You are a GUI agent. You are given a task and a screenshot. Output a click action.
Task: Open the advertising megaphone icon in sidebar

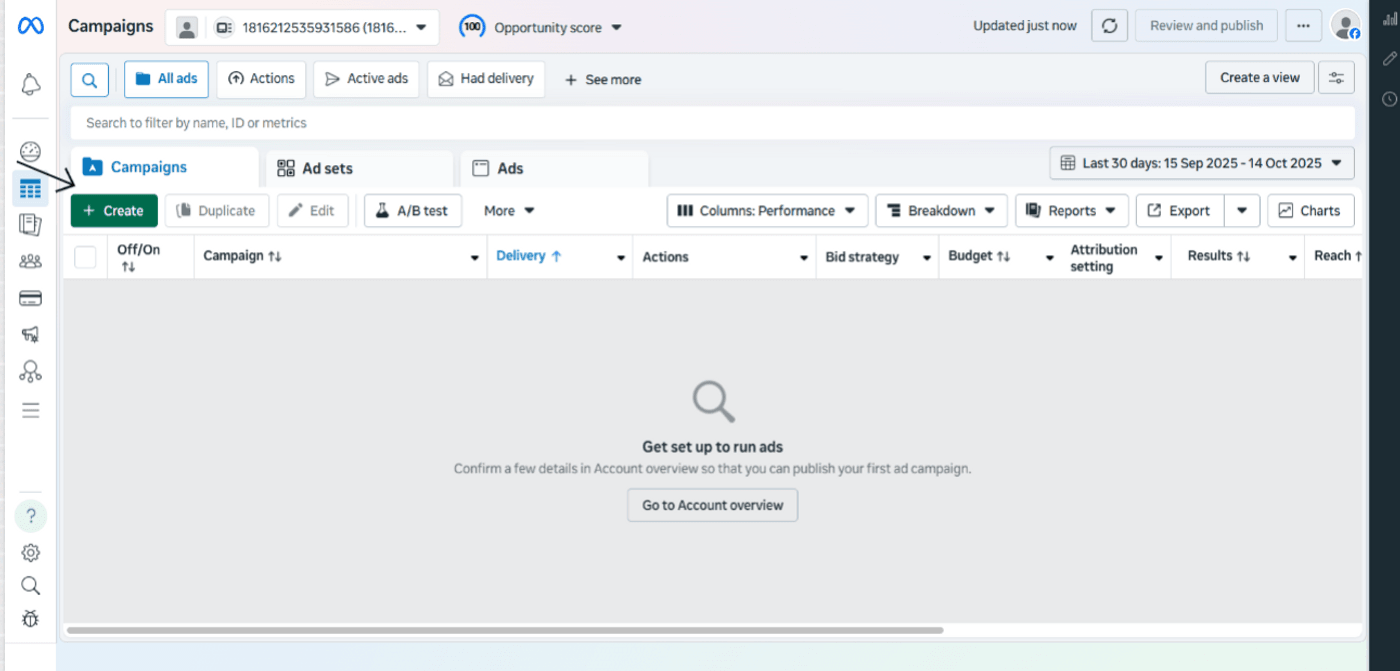pyautogui.click(x=31, y=335)
